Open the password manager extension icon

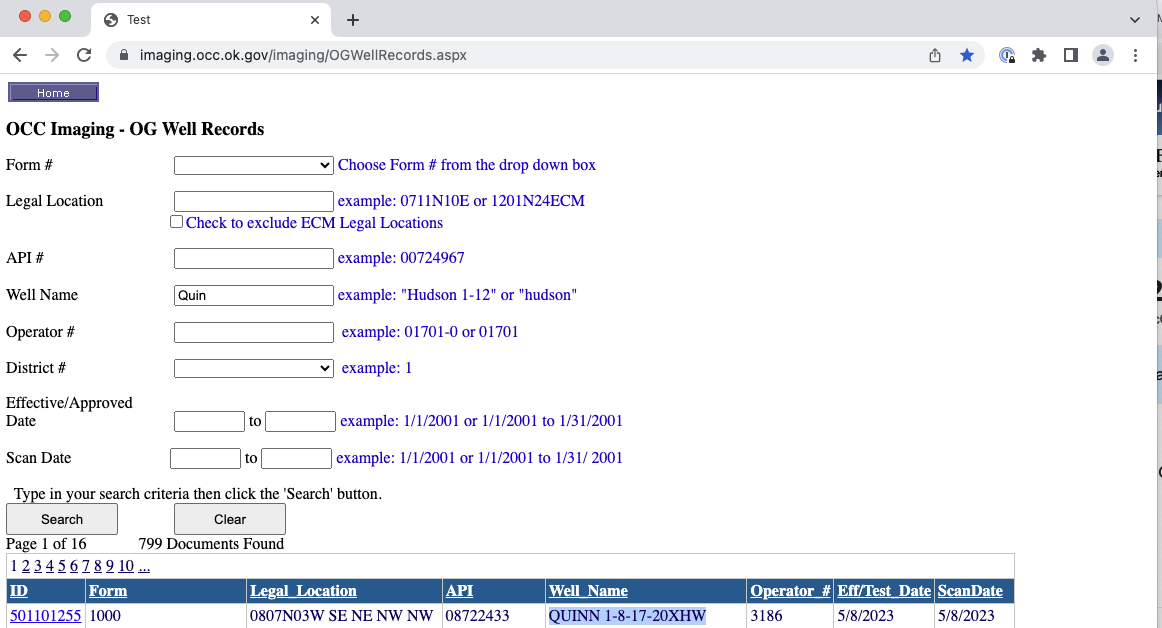click(x=1006, y=55)
